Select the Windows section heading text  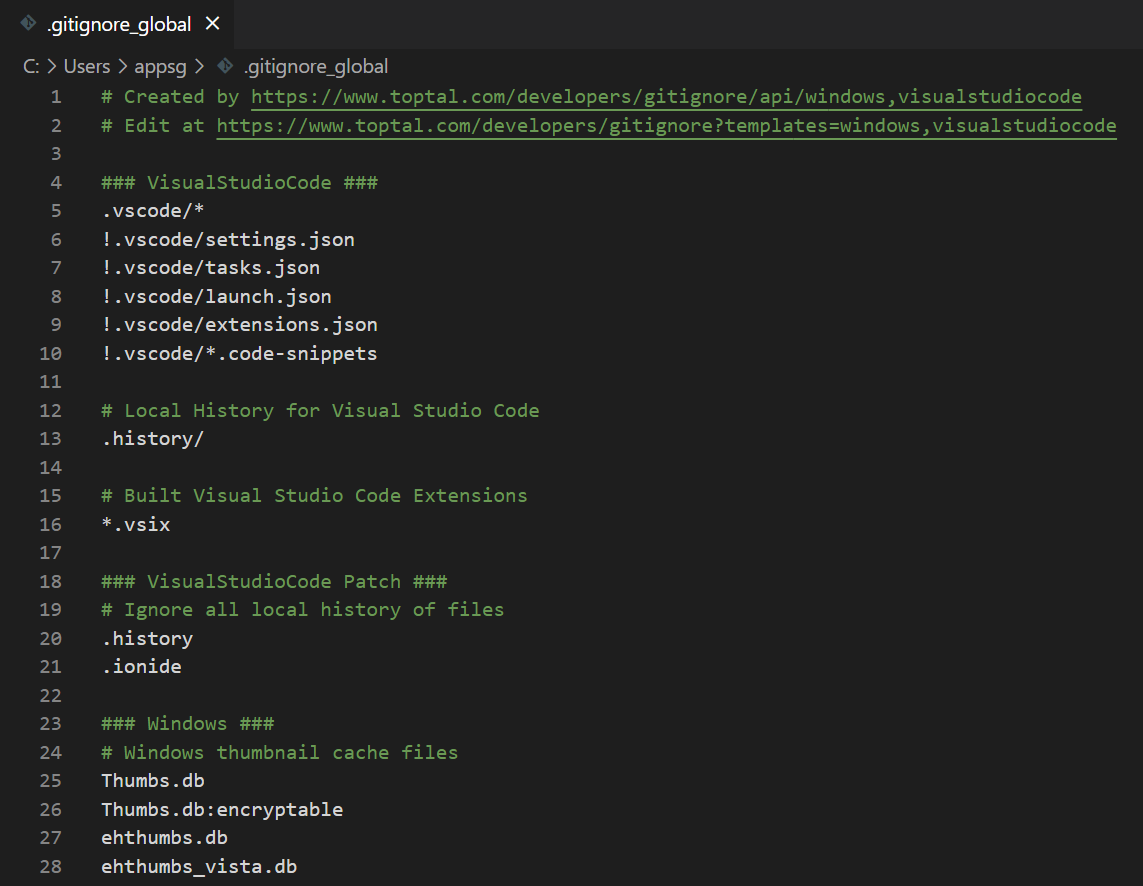click(187, 723)
